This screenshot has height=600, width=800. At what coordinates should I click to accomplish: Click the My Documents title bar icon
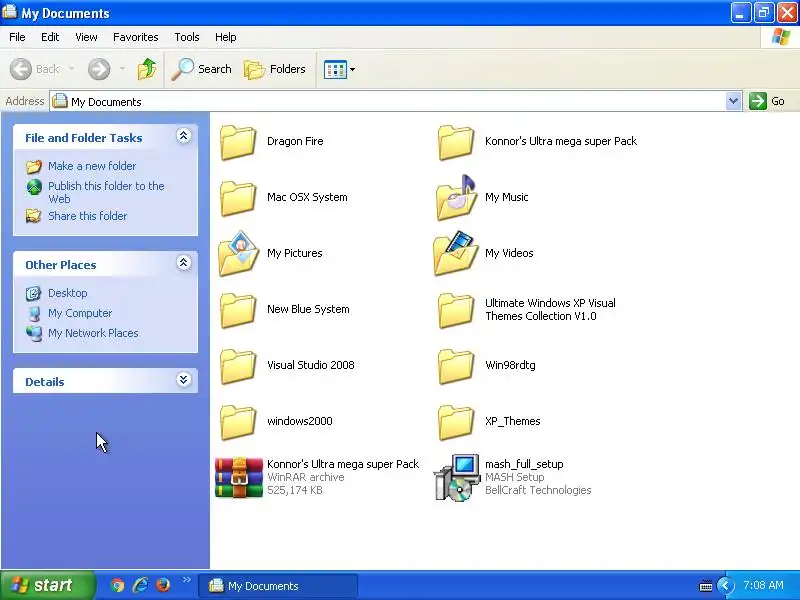pyautogui.click(x=9, y=12)
